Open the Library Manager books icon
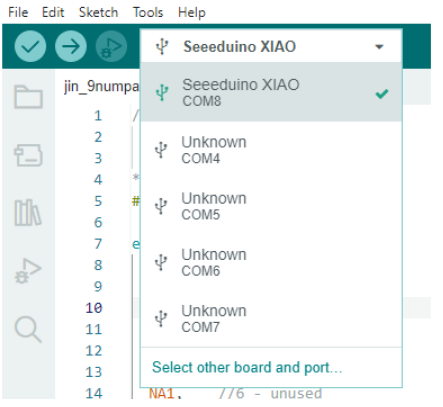Screen dimensions: 443x407 (28, 213)
